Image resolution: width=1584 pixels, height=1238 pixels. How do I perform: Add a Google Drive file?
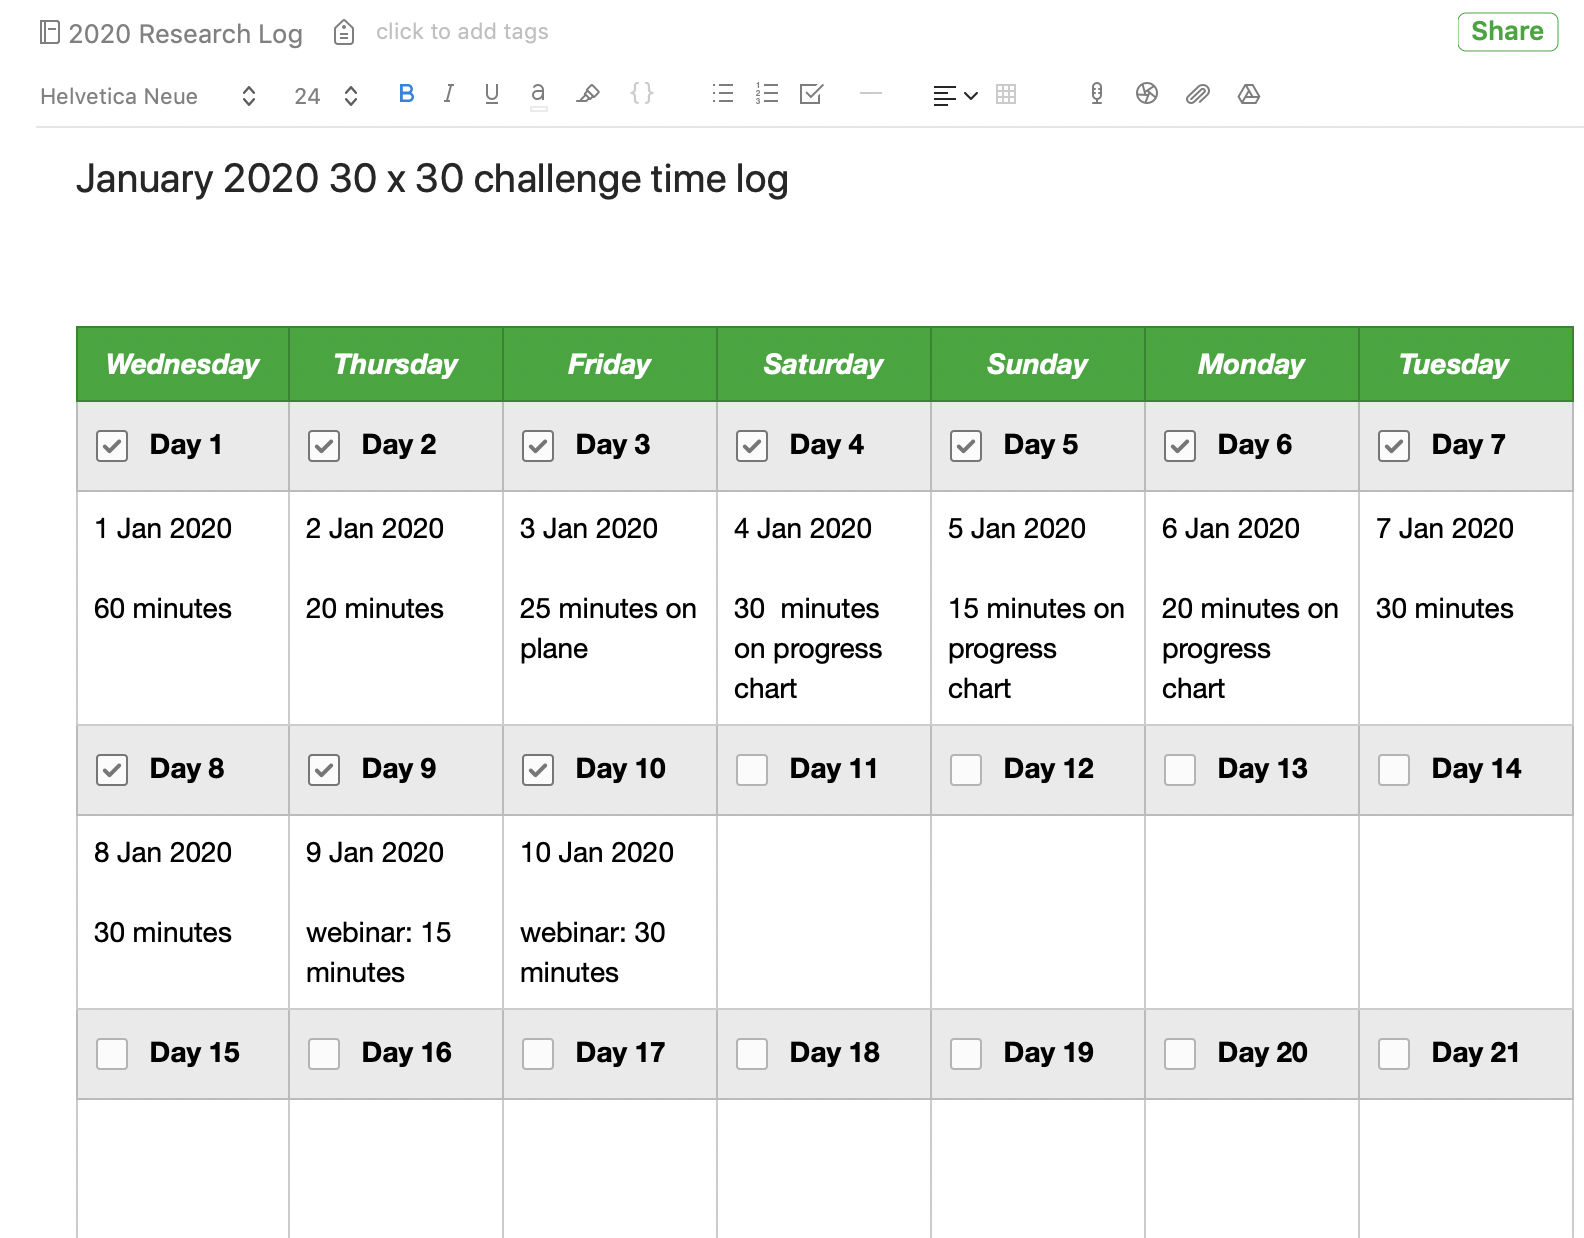pyautogui.click(x=1248, y=94)
